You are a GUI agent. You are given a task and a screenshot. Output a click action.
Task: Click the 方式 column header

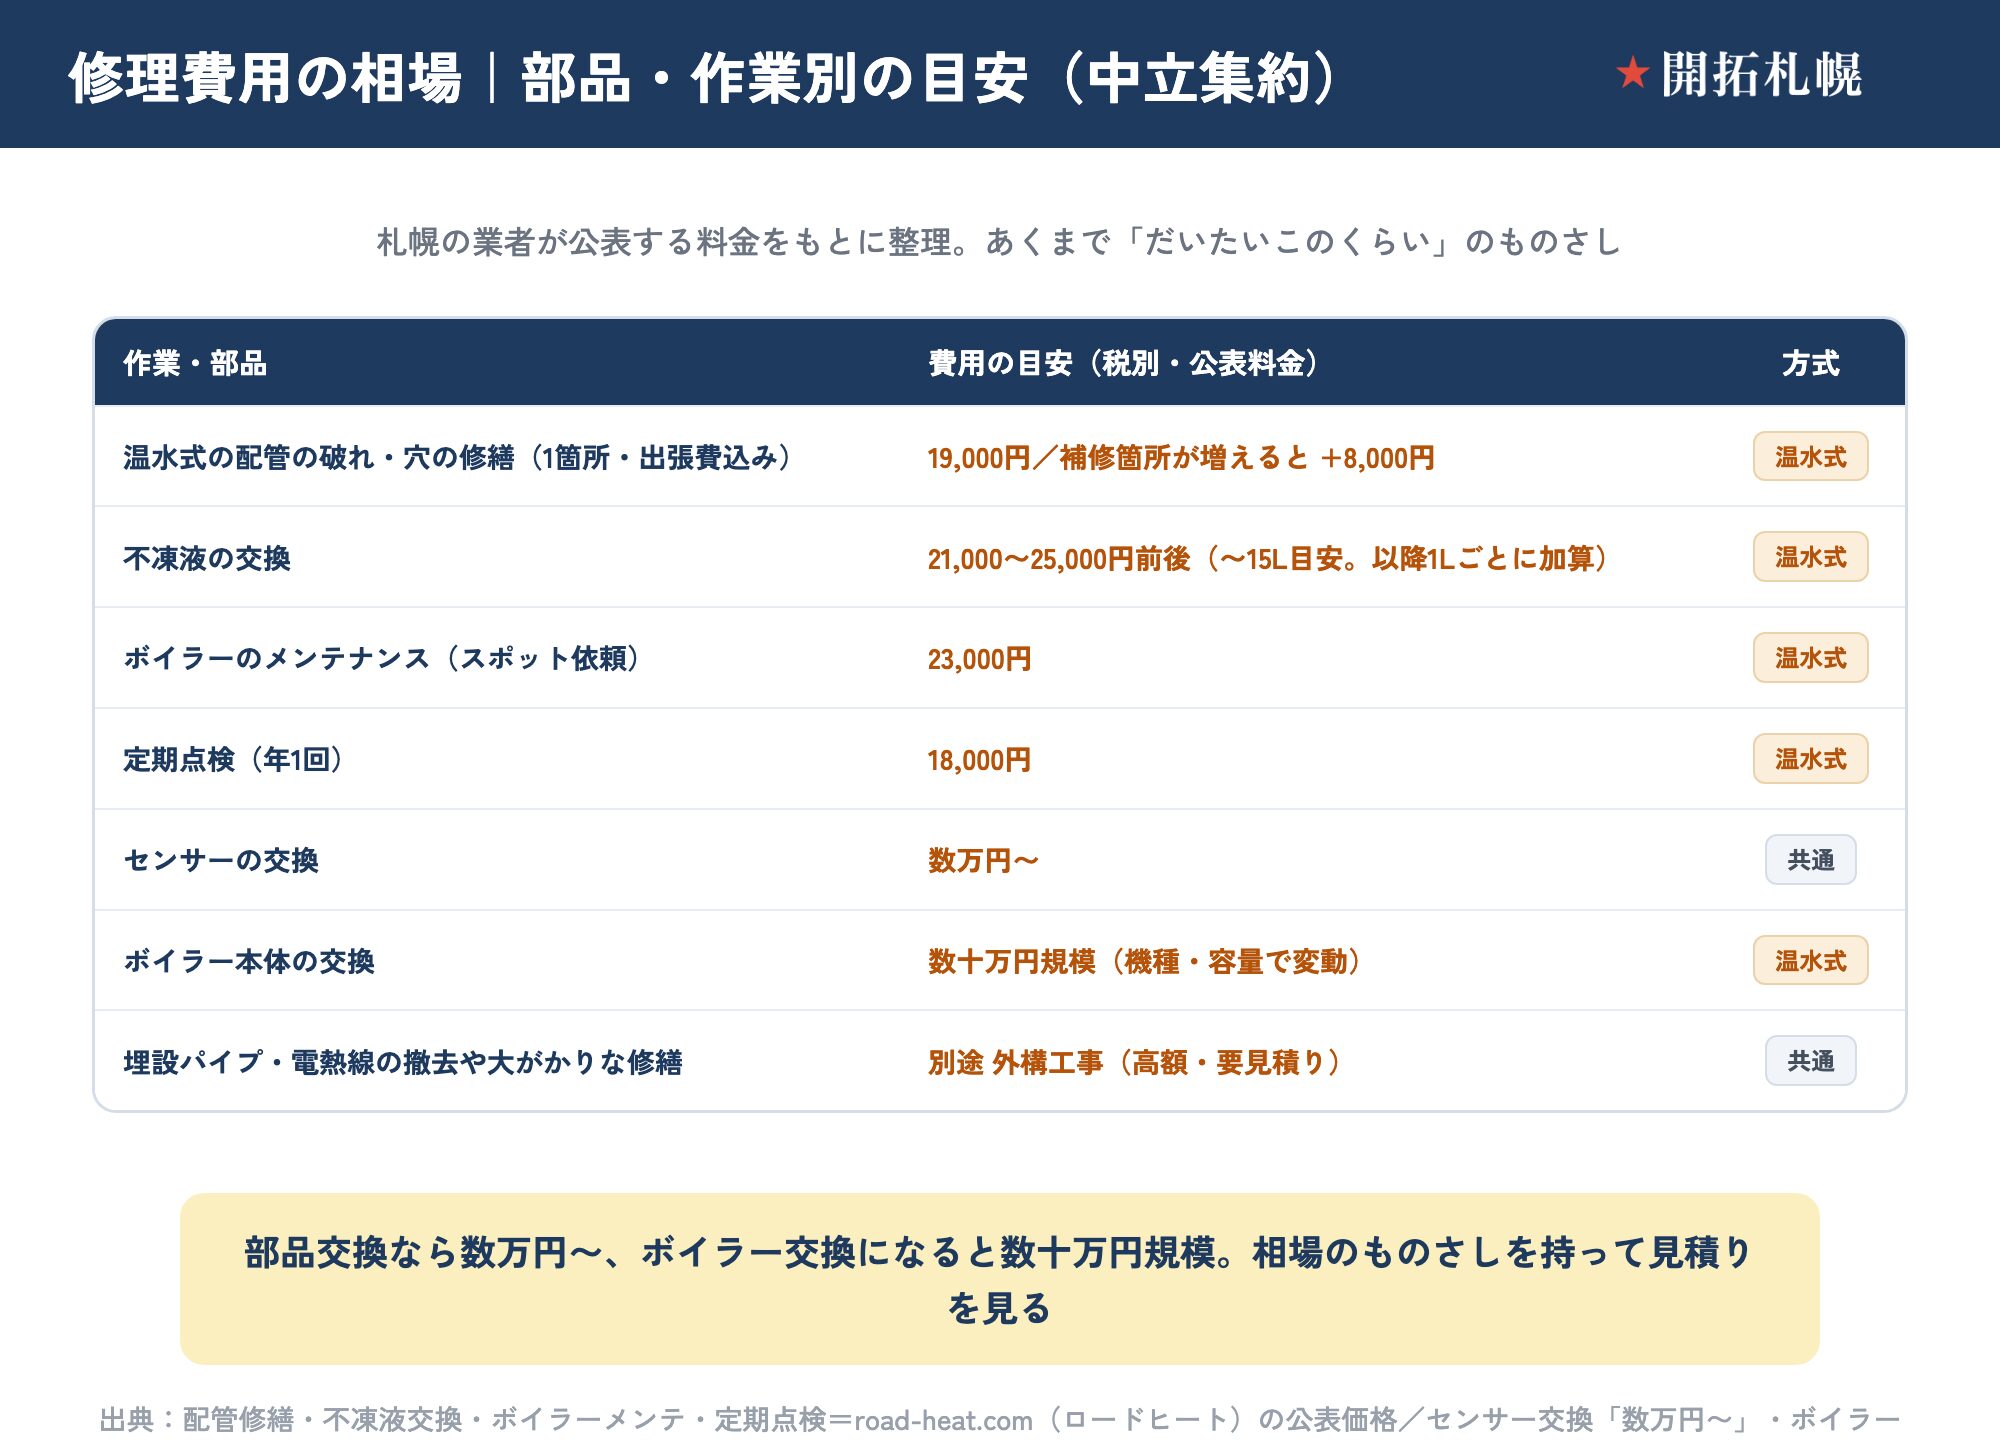(1810, 363)
